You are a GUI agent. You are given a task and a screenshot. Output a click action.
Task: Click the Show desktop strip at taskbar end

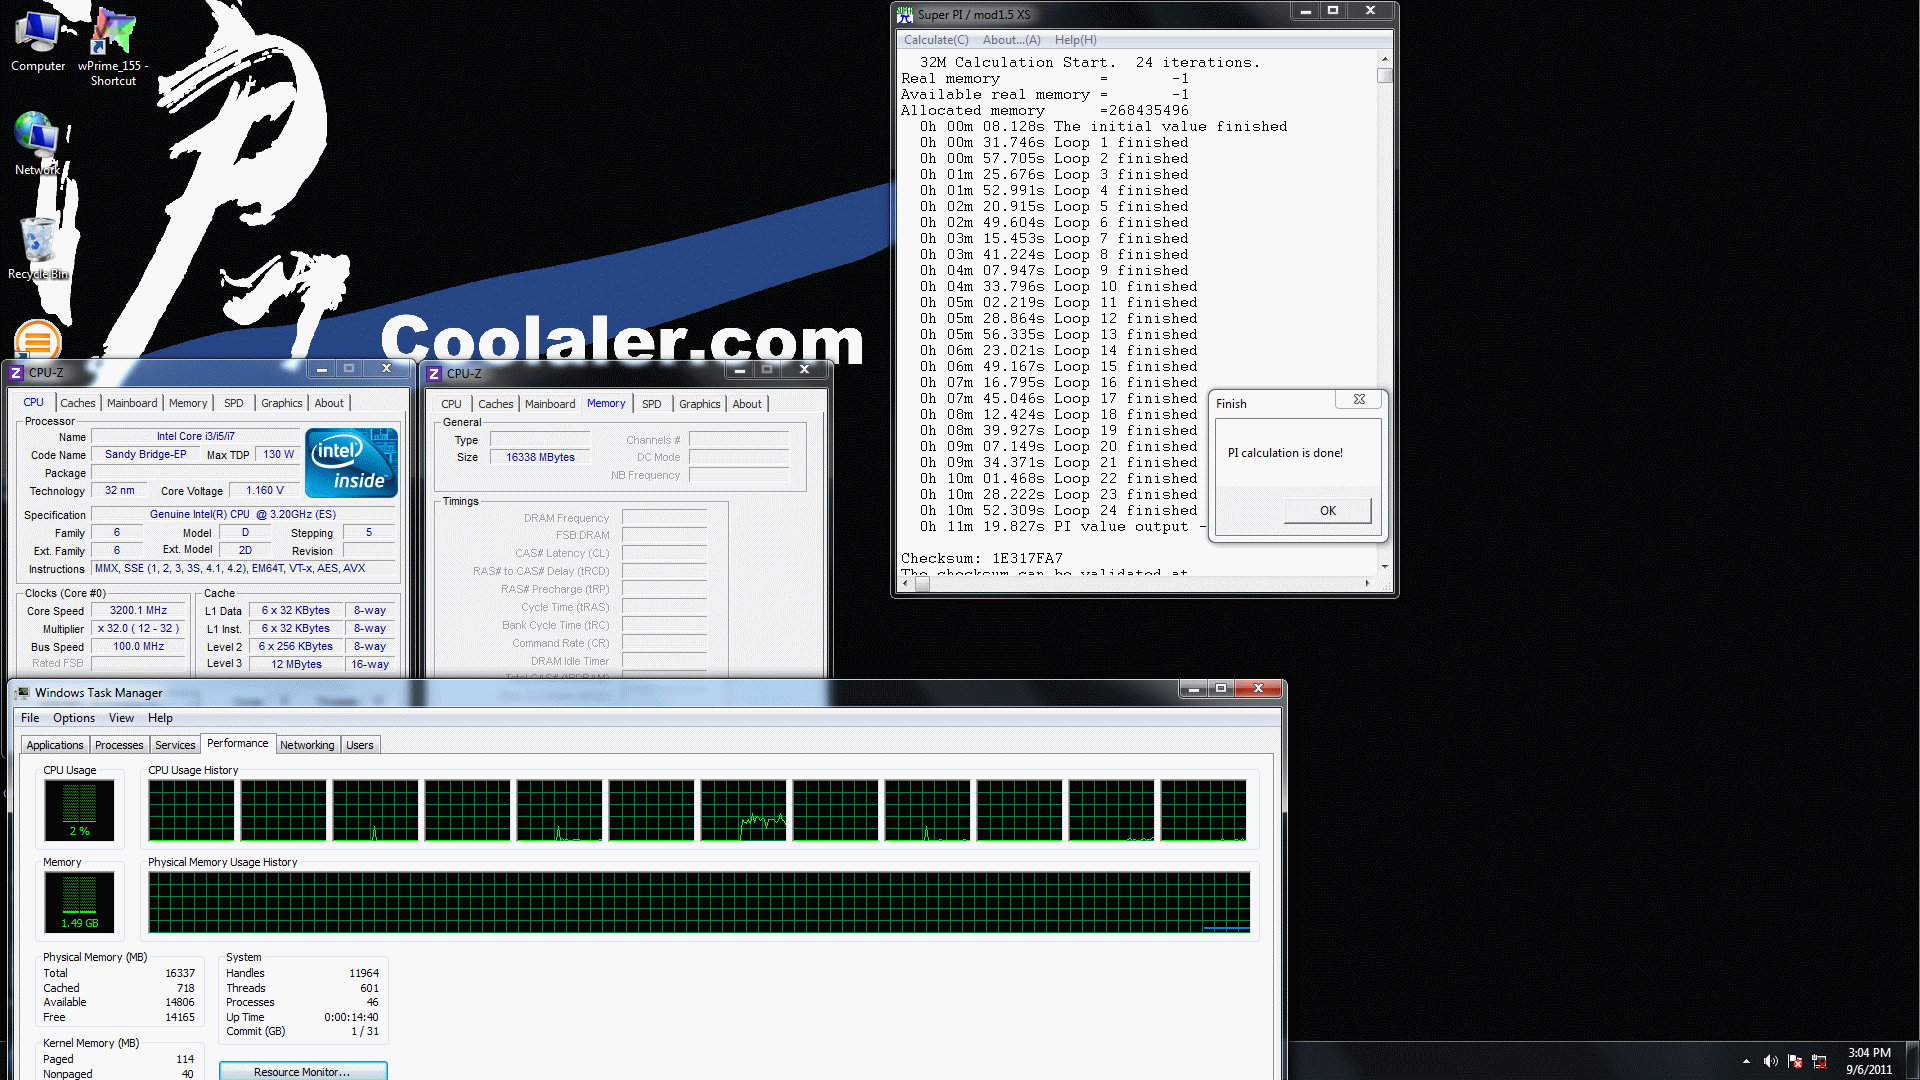tap(1913, 1061)
